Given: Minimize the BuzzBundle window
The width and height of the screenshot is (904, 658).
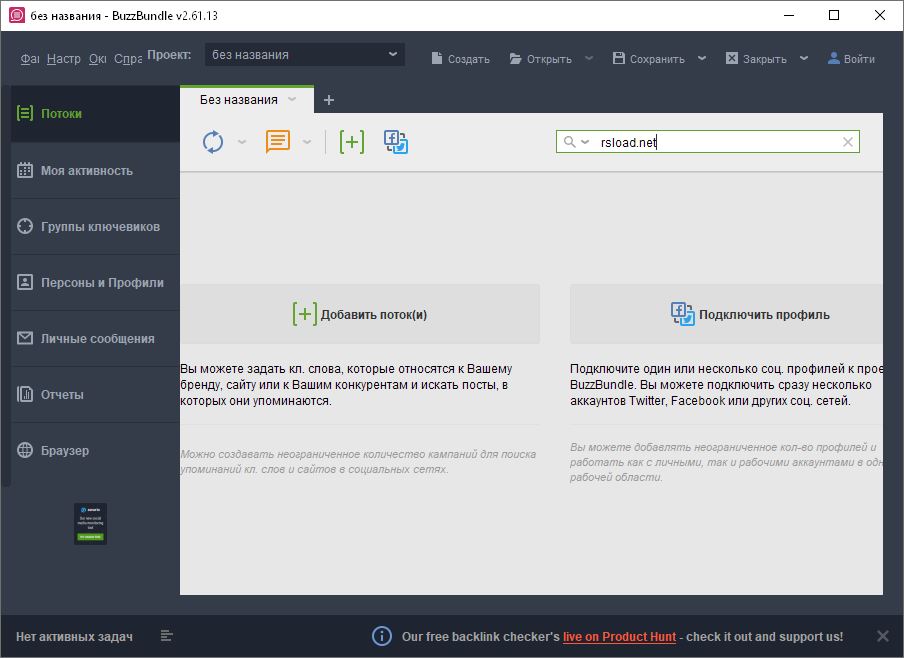Looking at the screenshot, I should click(x=789, y=15).
